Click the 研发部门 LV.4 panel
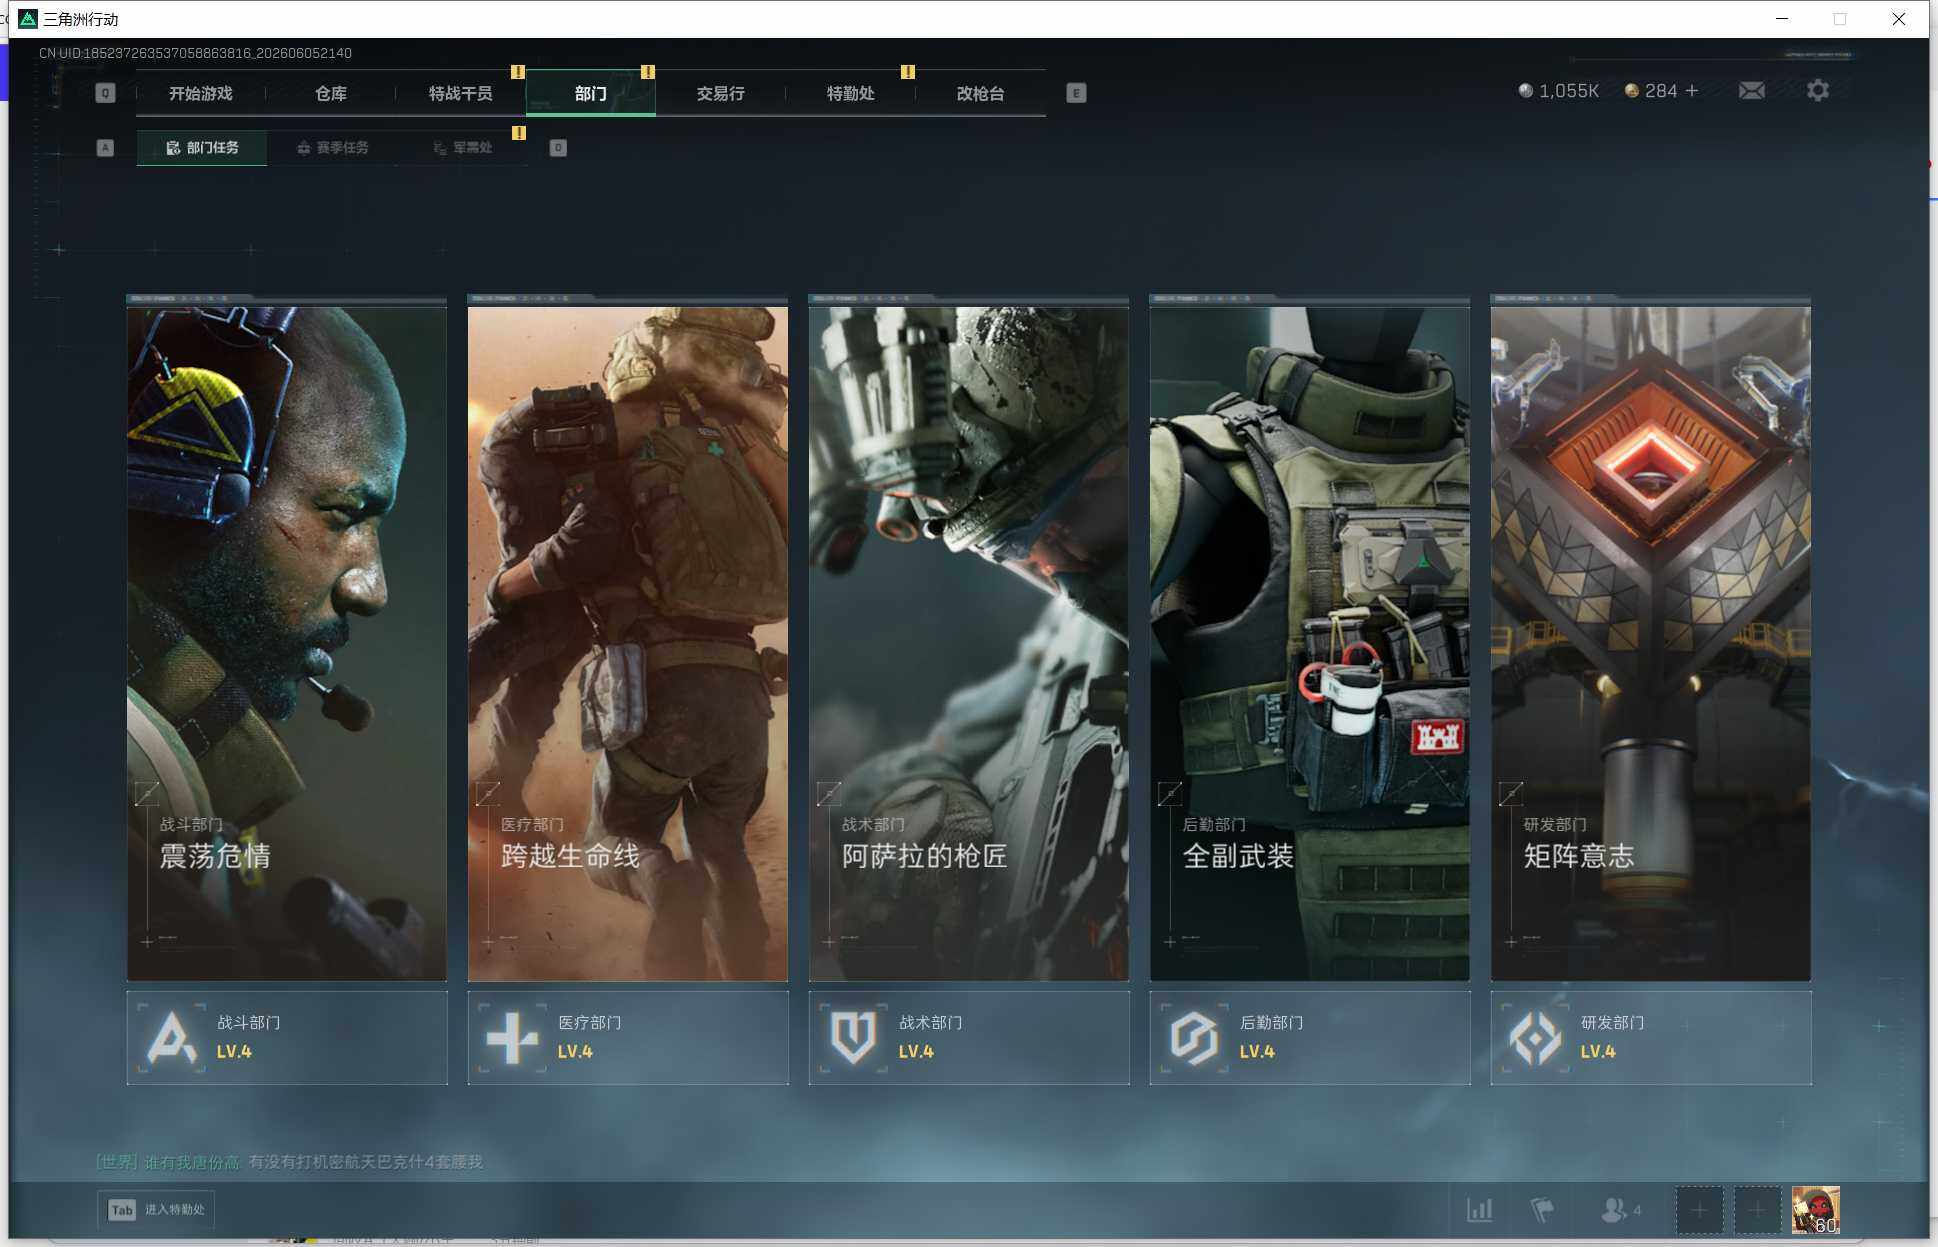1938x1247 pixels. (1651, 1037)
